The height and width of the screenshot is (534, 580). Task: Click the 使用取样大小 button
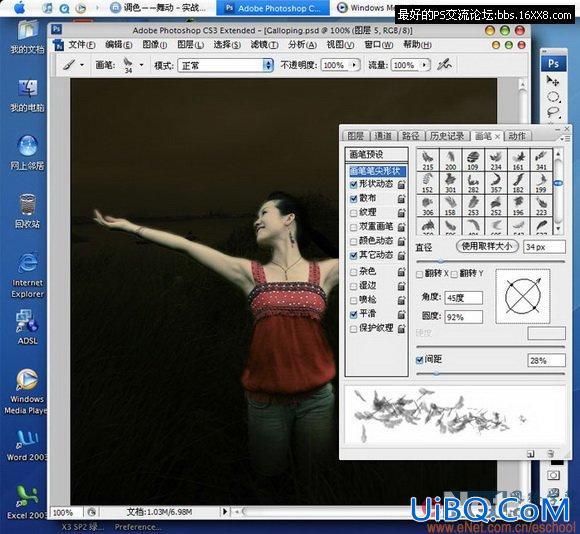pos(486,246)
